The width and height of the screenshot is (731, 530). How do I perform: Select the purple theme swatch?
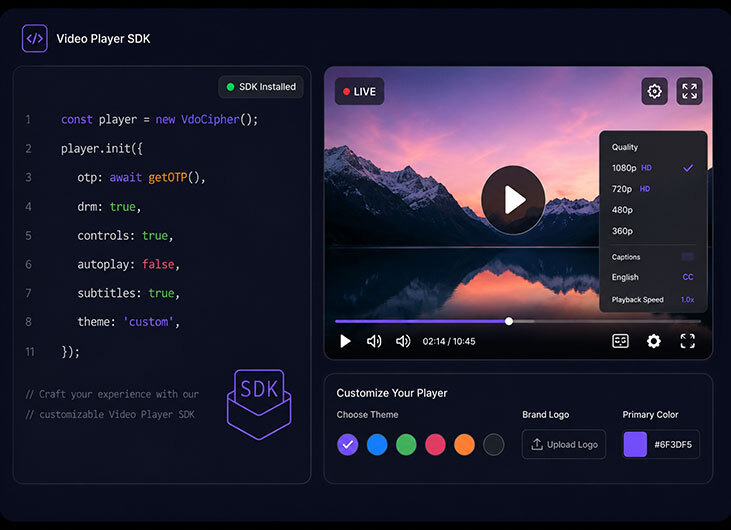(x=348, y=444)
